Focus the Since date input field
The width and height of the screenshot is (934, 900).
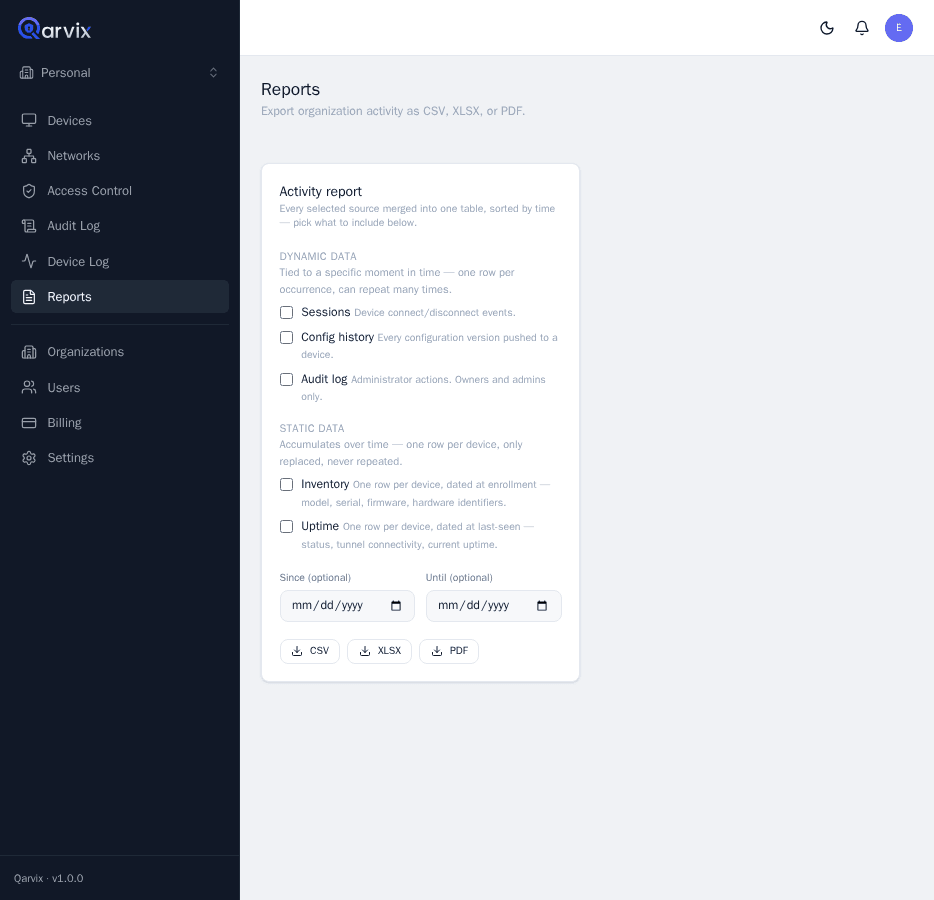[x=347, y=606]
